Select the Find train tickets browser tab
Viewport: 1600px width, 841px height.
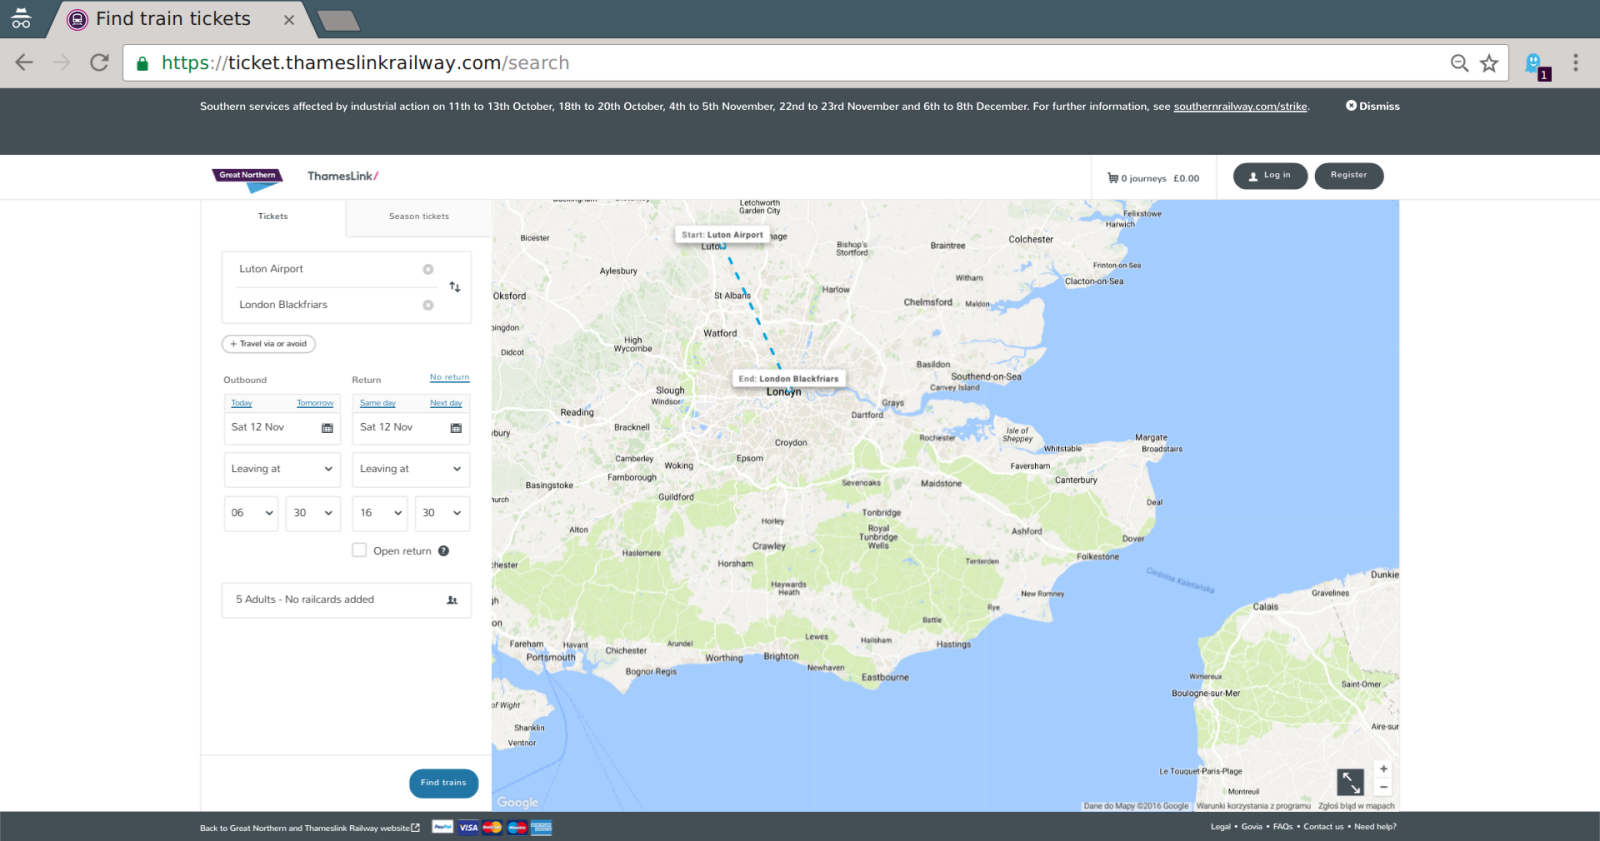pyautogui.click(x=175, y=19)
